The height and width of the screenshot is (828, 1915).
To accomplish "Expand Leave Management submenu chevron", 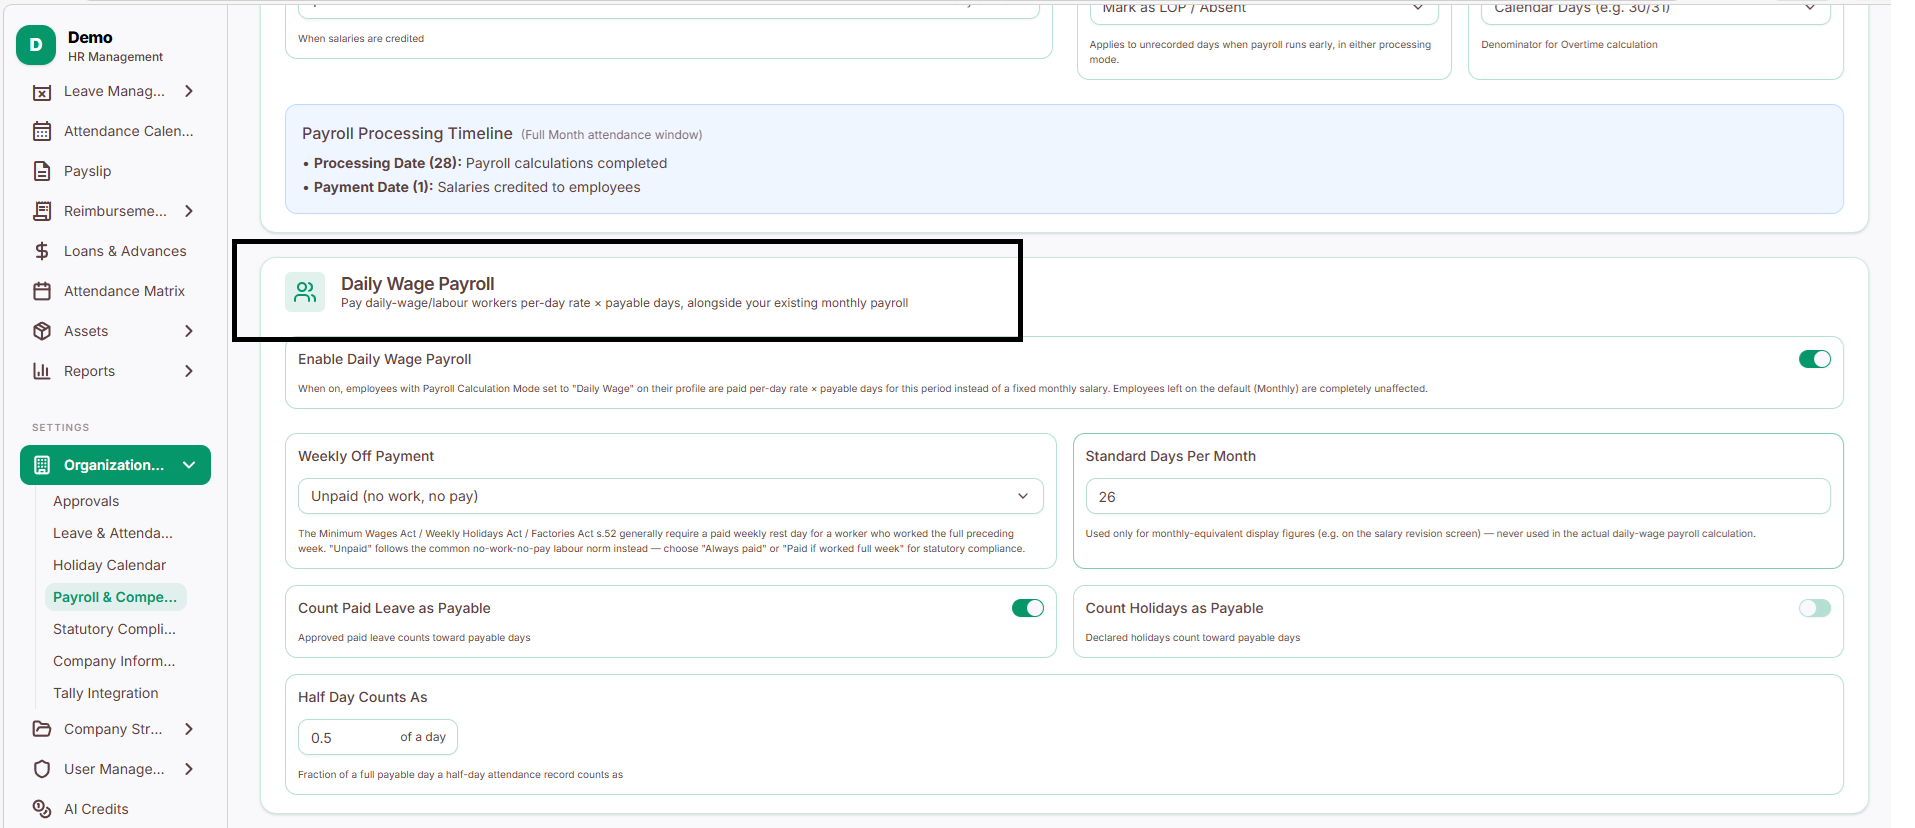I will pos(189,91).
